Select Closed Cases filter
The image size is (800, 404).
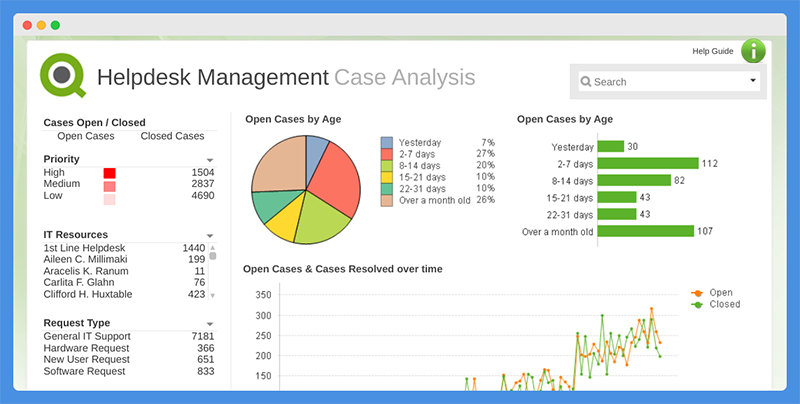172,136
